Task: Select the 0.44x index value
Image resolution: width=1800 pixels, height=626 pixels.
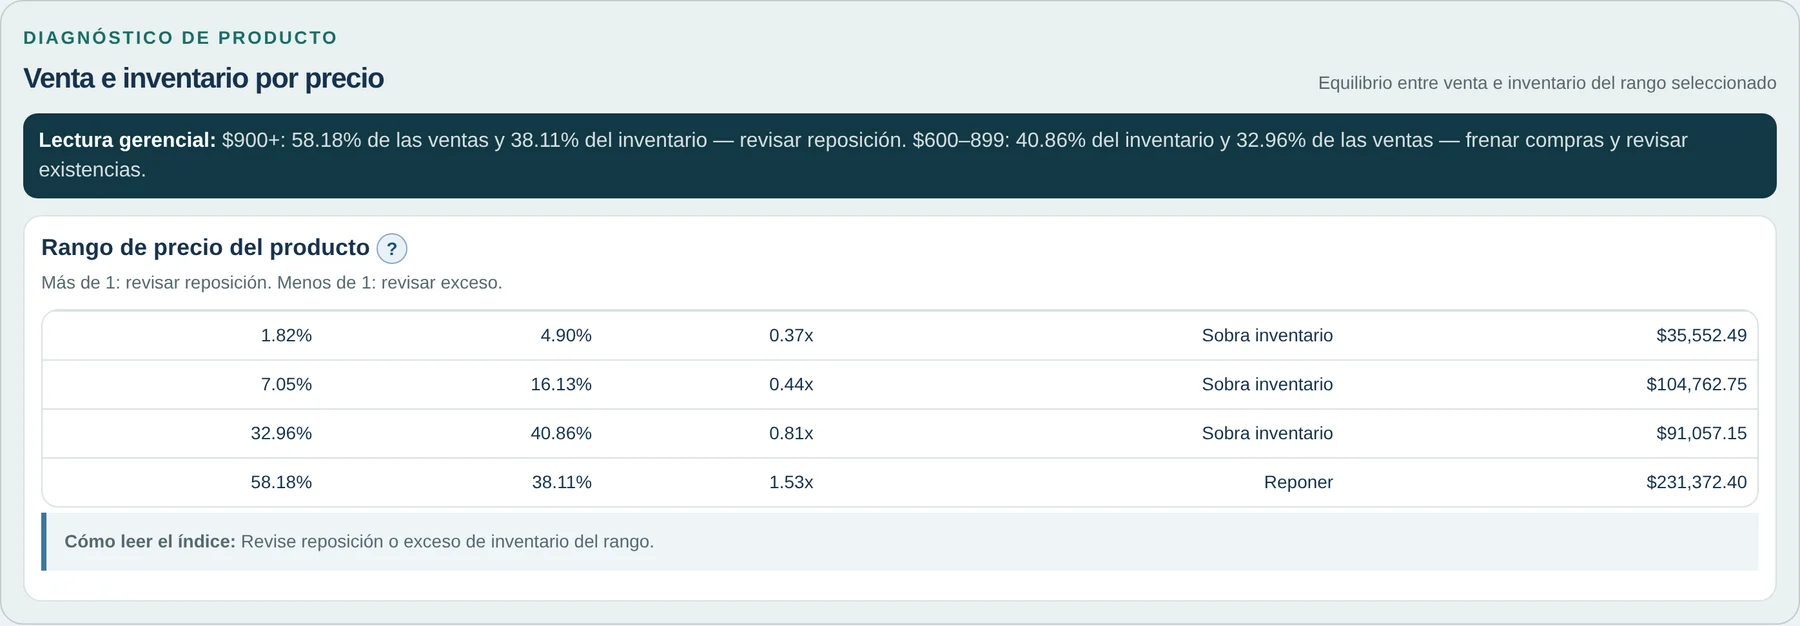Action: (791, 385)
